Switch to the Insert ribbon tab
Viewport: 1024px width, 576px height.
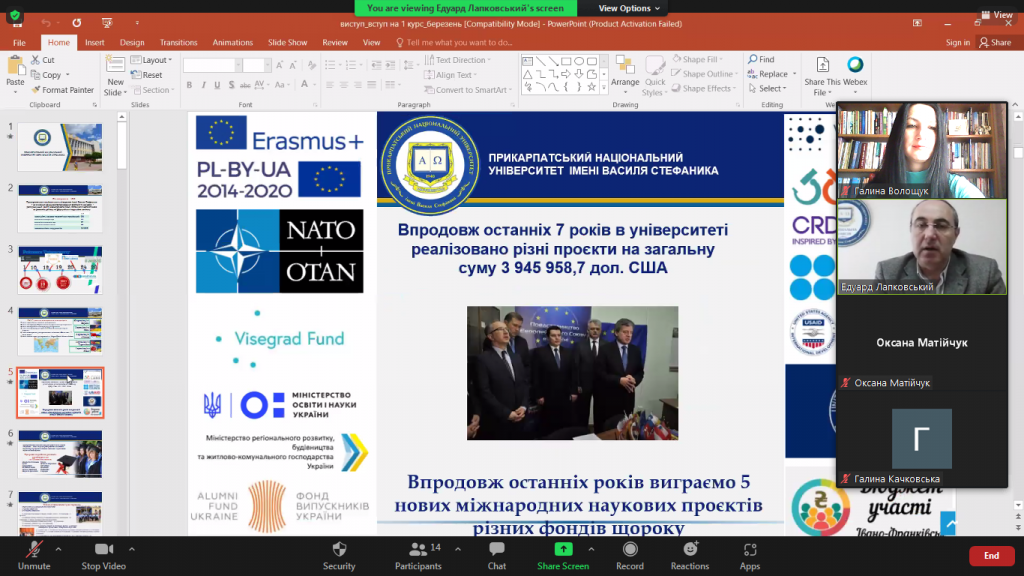pos(95,43)
